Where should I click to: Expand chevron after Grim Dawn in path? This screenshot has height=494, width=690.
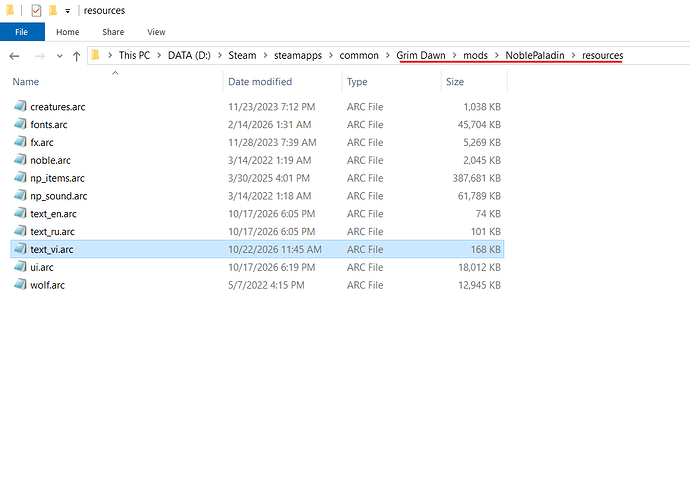[x=455, y=55]
